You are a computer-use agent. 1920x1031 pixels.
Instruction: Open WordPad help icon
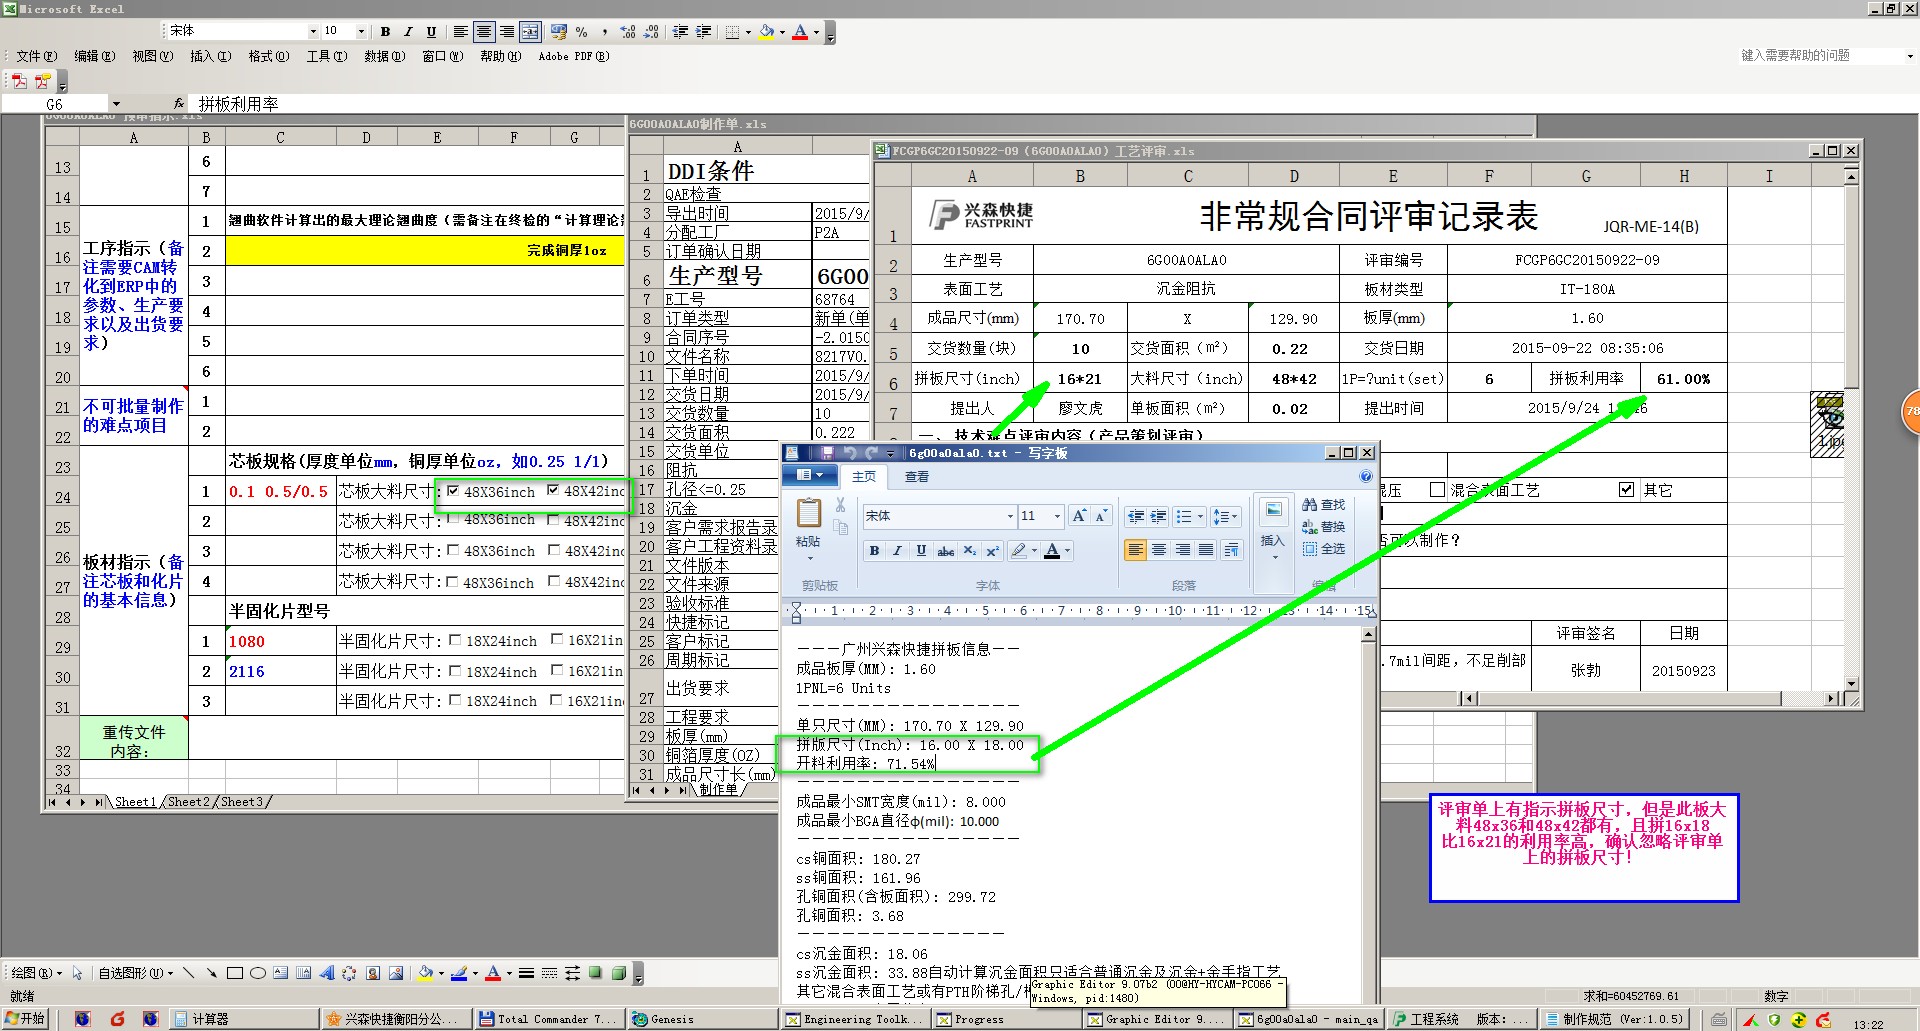1365,477
